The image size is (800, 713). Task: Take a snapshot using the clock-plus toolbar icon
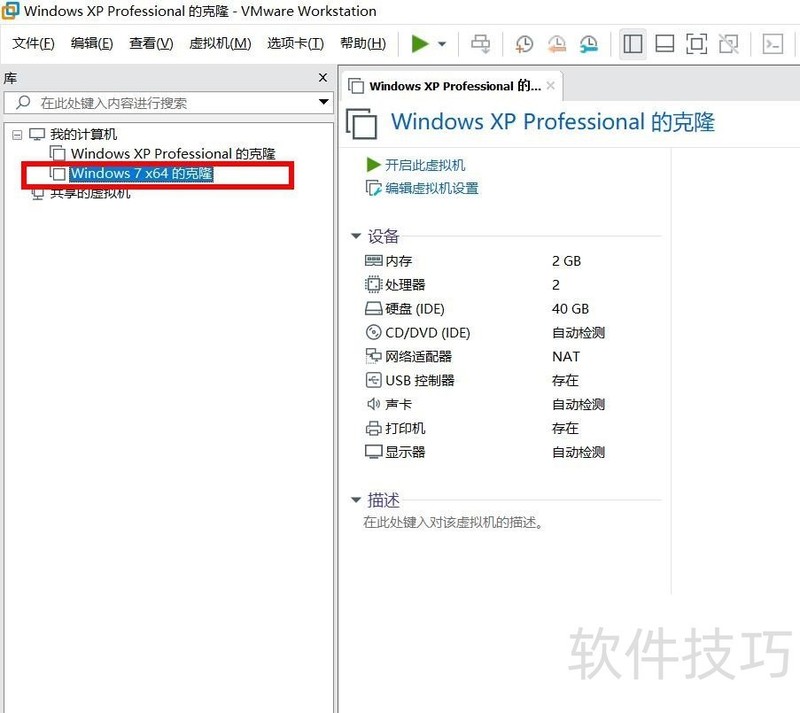click(522, 43)
